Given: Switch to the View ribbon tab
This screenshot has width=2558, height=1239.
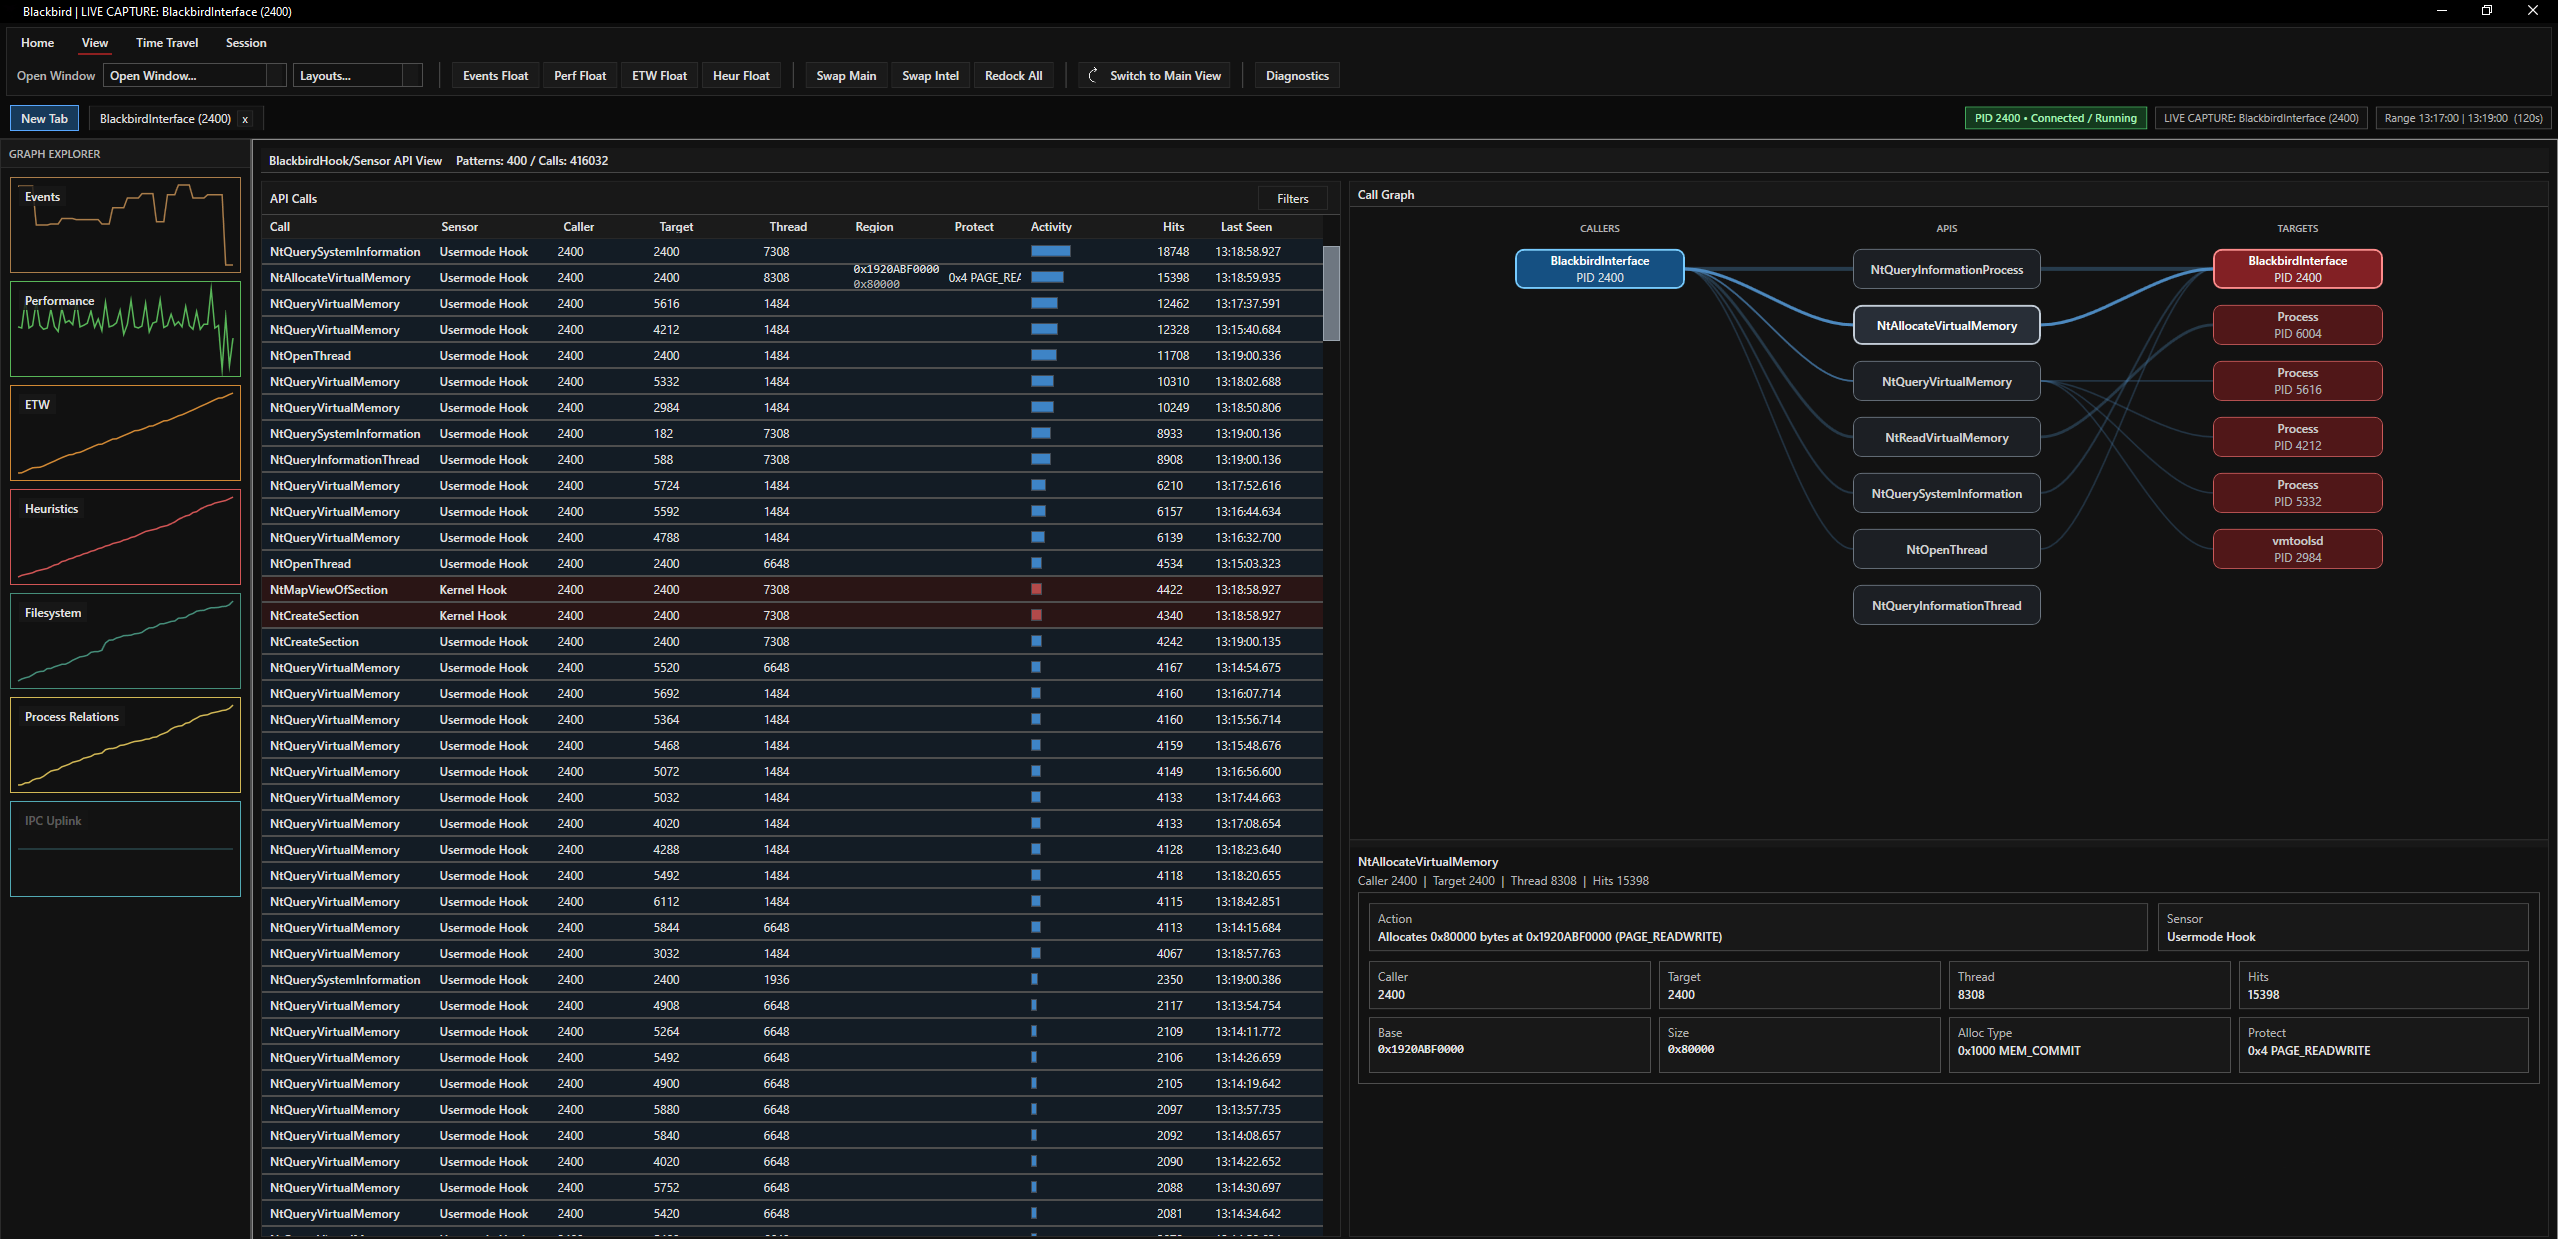Looking at the screenshot, I should point(95,43).
